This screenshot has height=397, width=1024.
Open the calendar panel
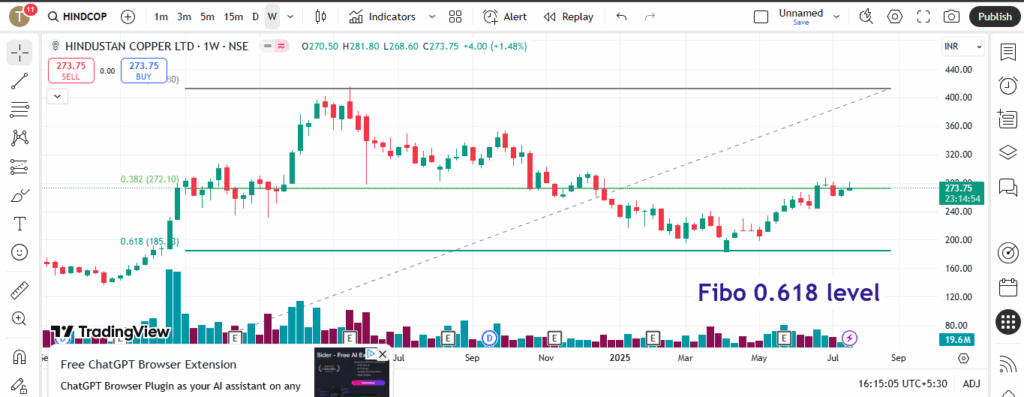pyautogui.click(x=1008, y=287)
